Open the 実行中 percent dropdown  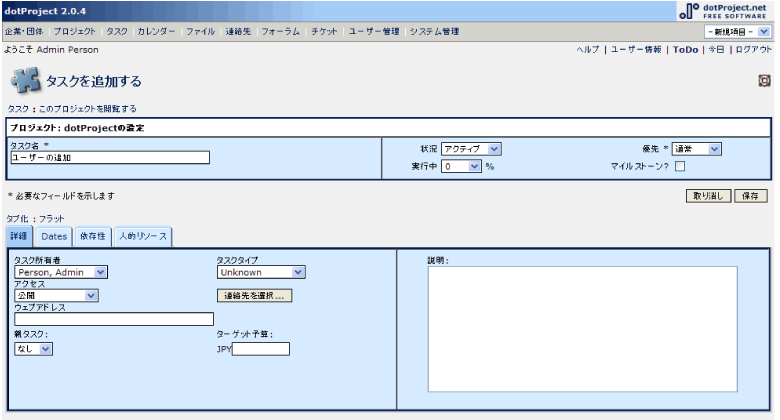coord(461,166)
